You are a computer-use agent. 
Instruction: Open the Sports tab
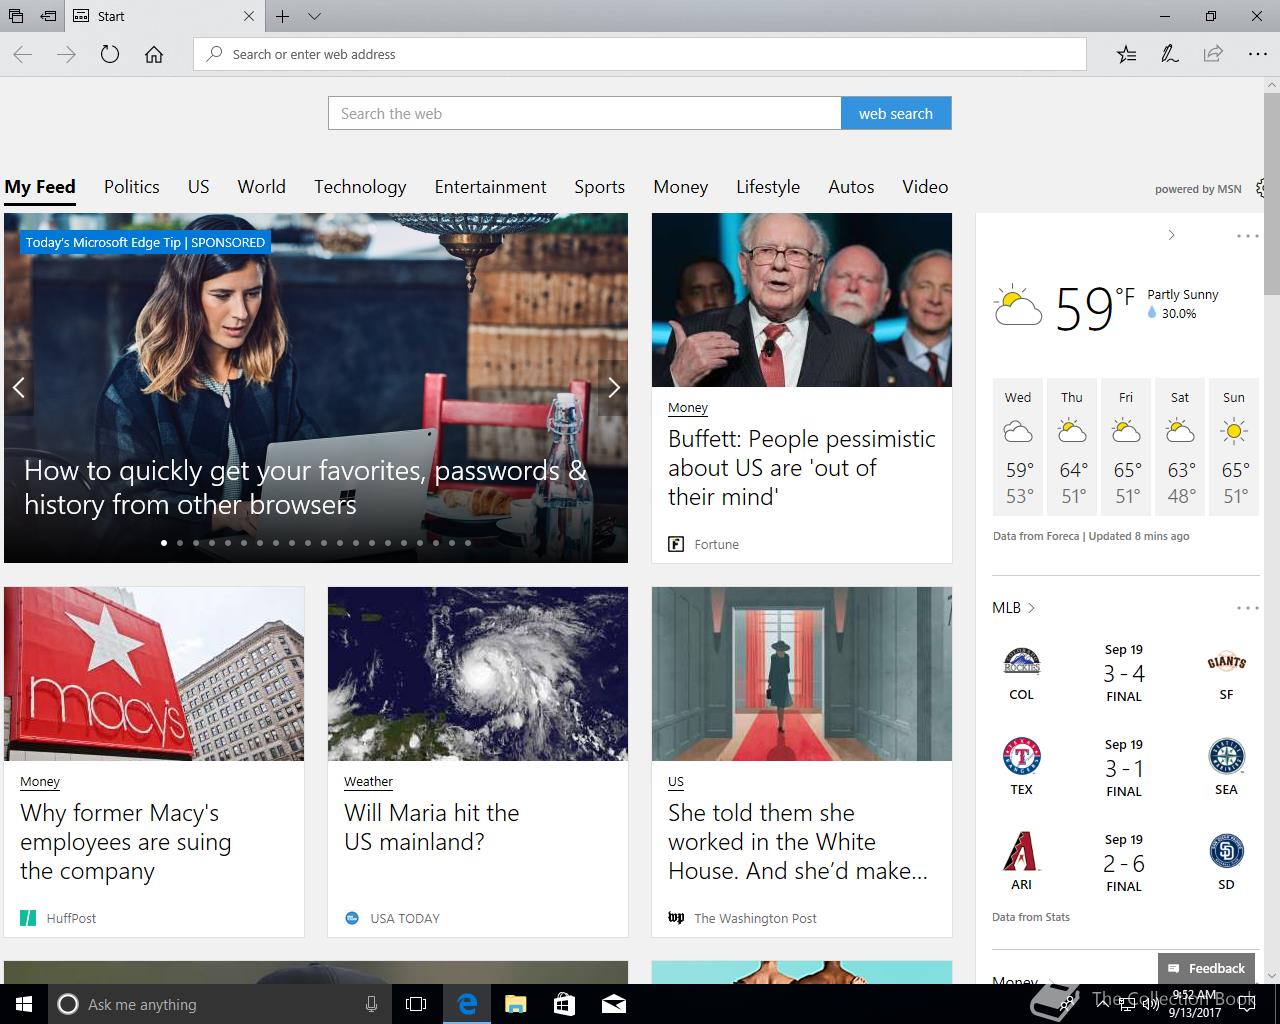[599, 187]
